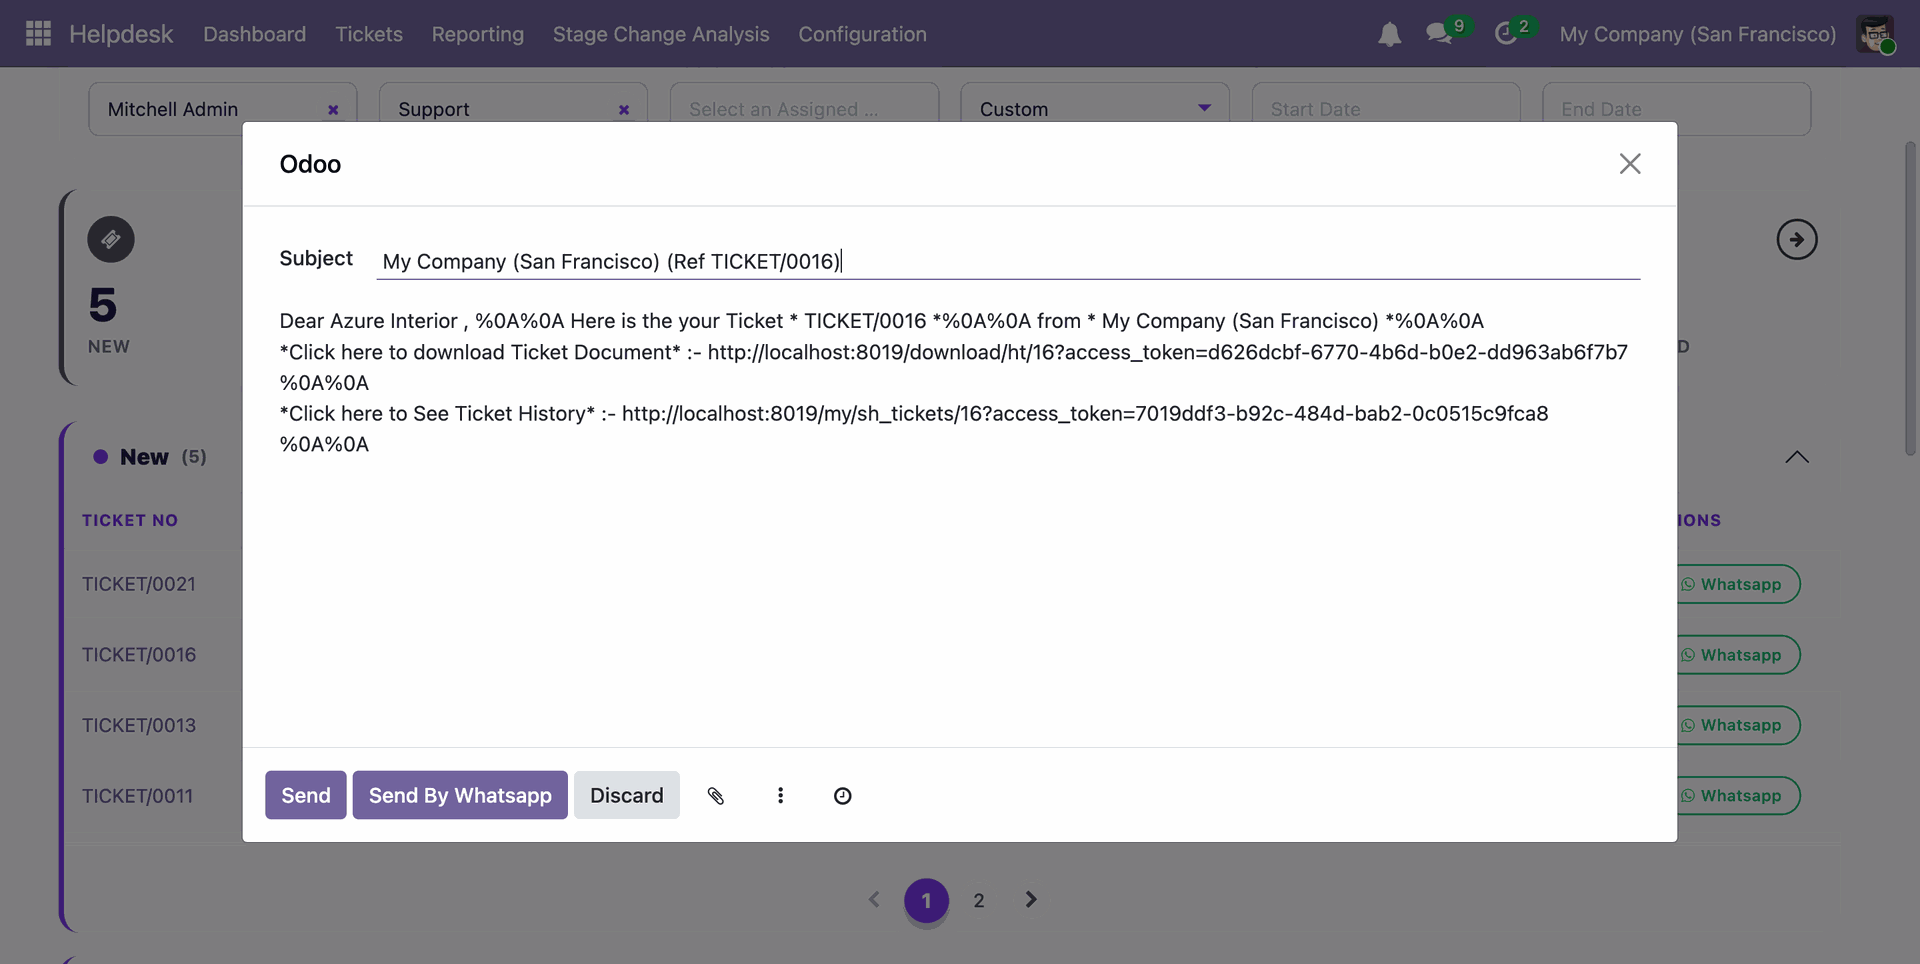Click Whatsapp button for TICKET/0016
The image size is (1920, 964).
click(x=1737, y=655)
